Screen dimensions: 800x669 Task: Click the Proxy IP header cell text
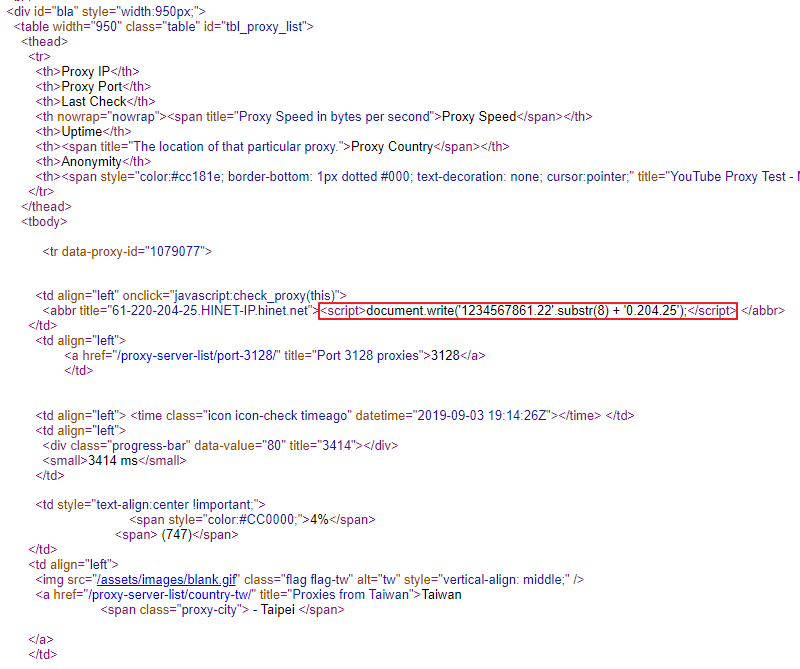click(86, 71)
